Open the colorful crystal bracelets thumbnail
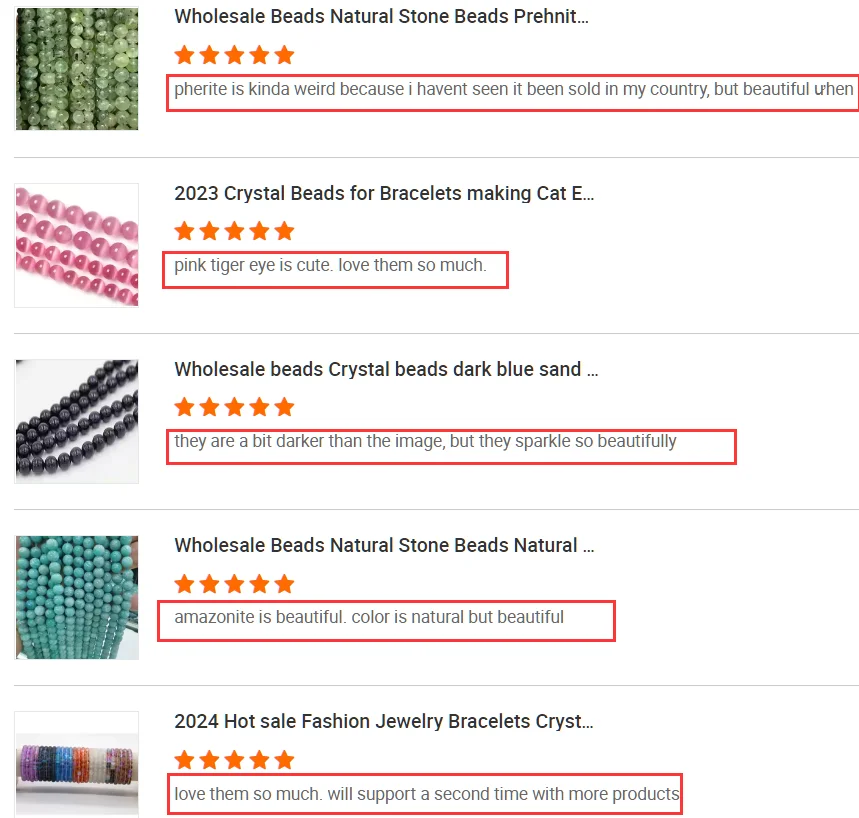This screenshot has height=818, width=859. click(77, 765)
